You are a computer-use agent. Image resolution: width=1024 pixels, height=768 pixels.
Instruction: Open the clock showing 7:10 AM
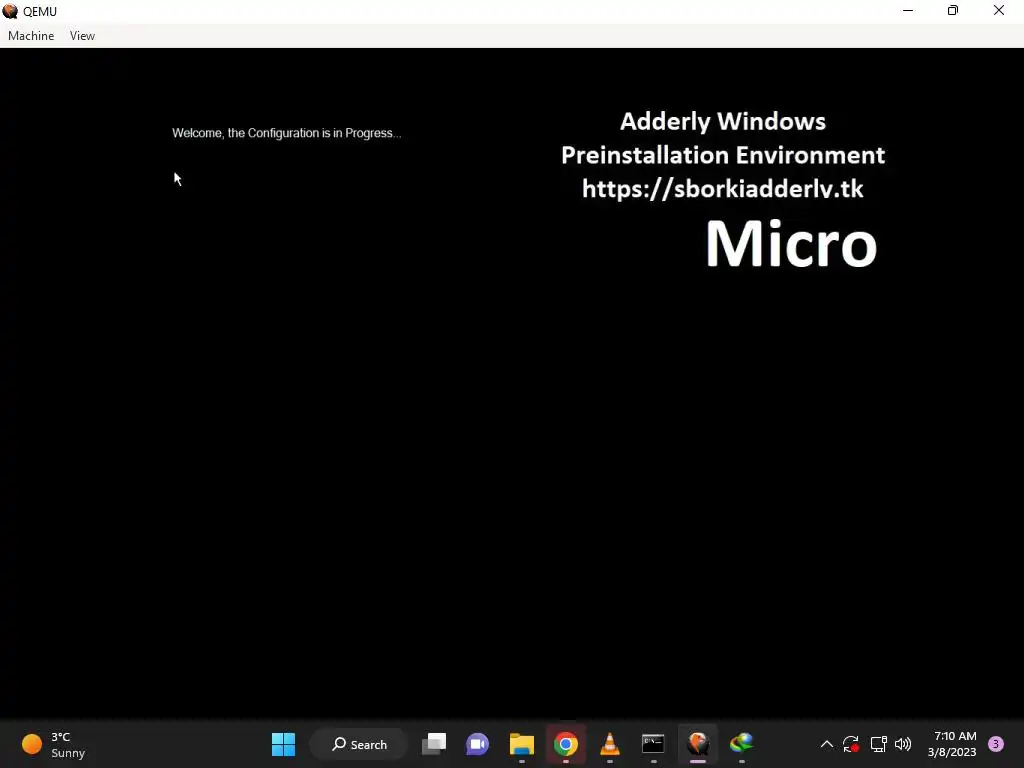(x=952, y=744)
